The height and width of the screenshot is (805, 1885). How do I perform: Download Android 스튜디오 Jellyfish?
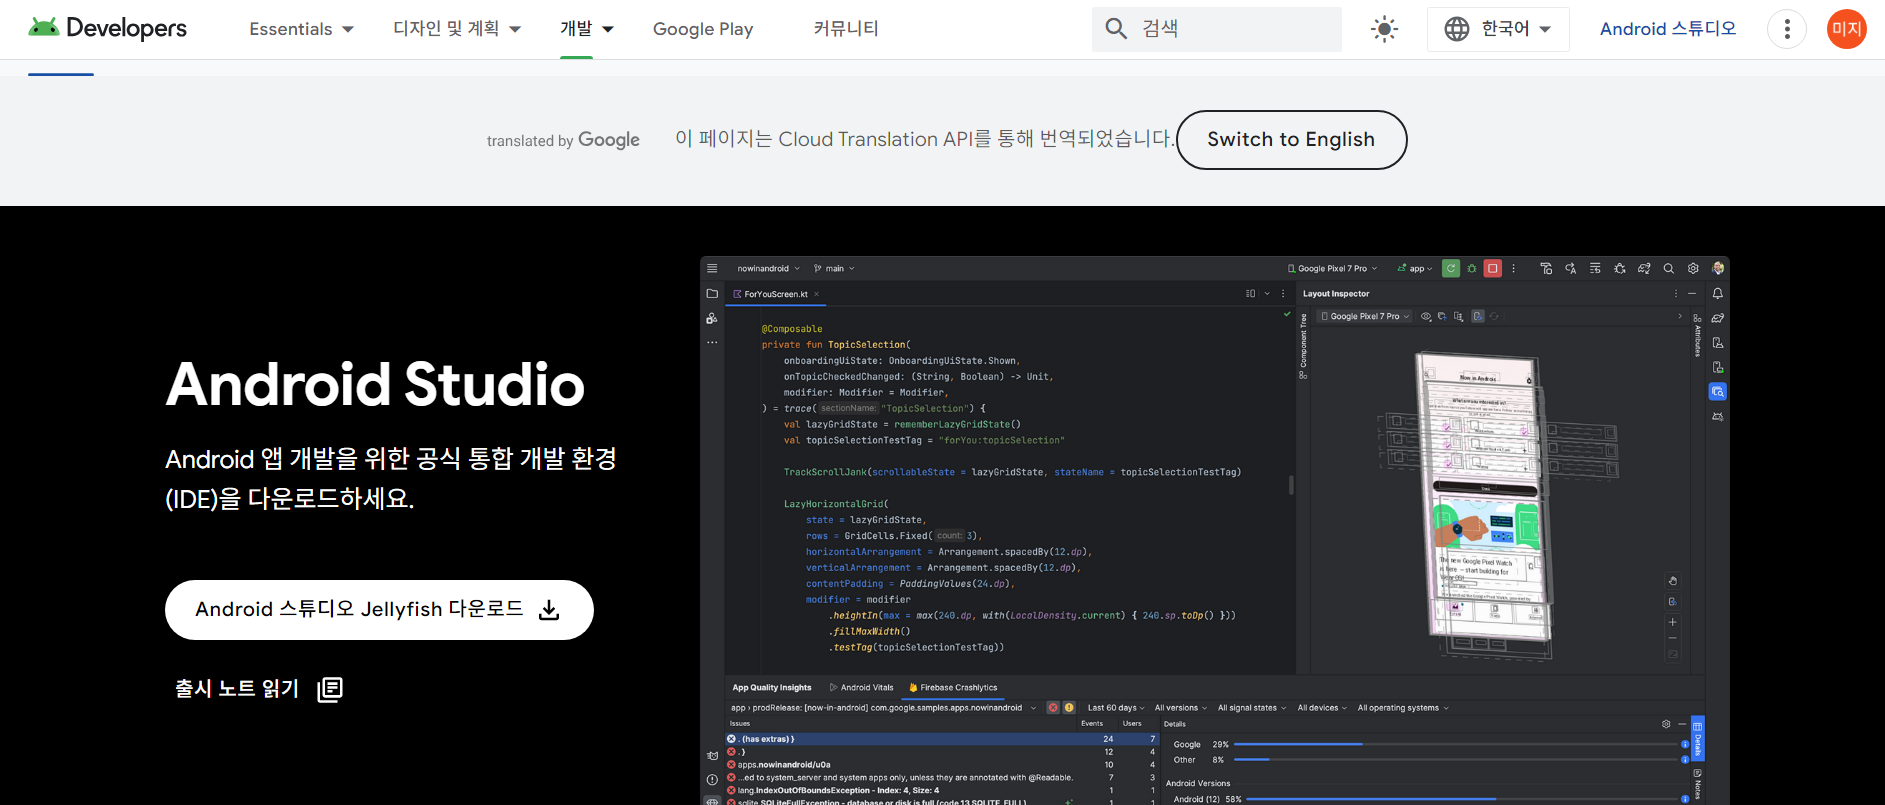(x=379, y=610)
